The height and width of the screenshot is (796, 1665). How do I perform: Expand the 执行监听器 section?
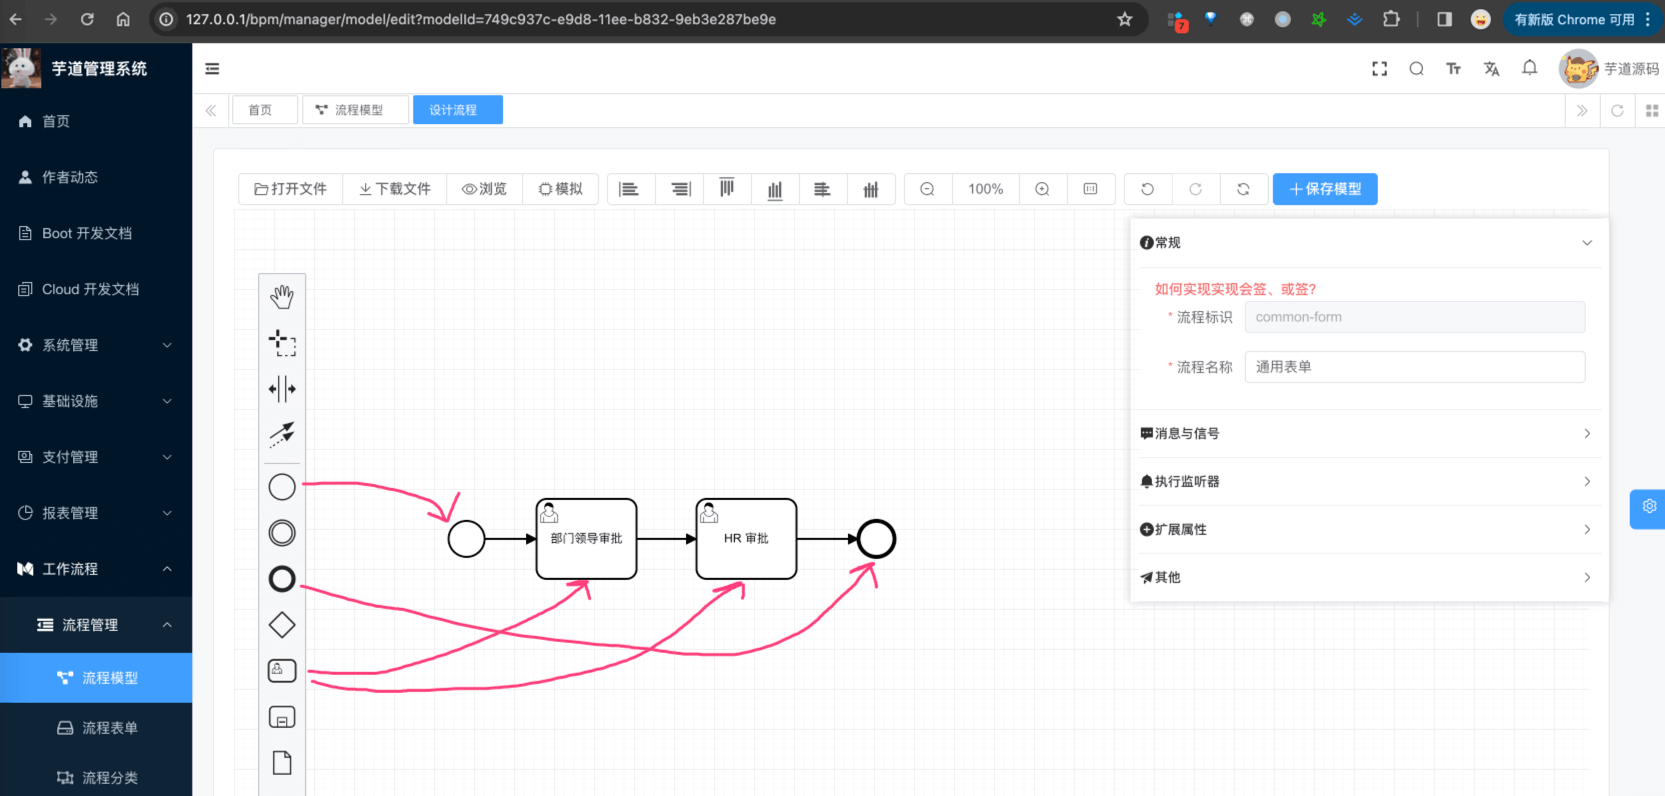click(1366, 482)
